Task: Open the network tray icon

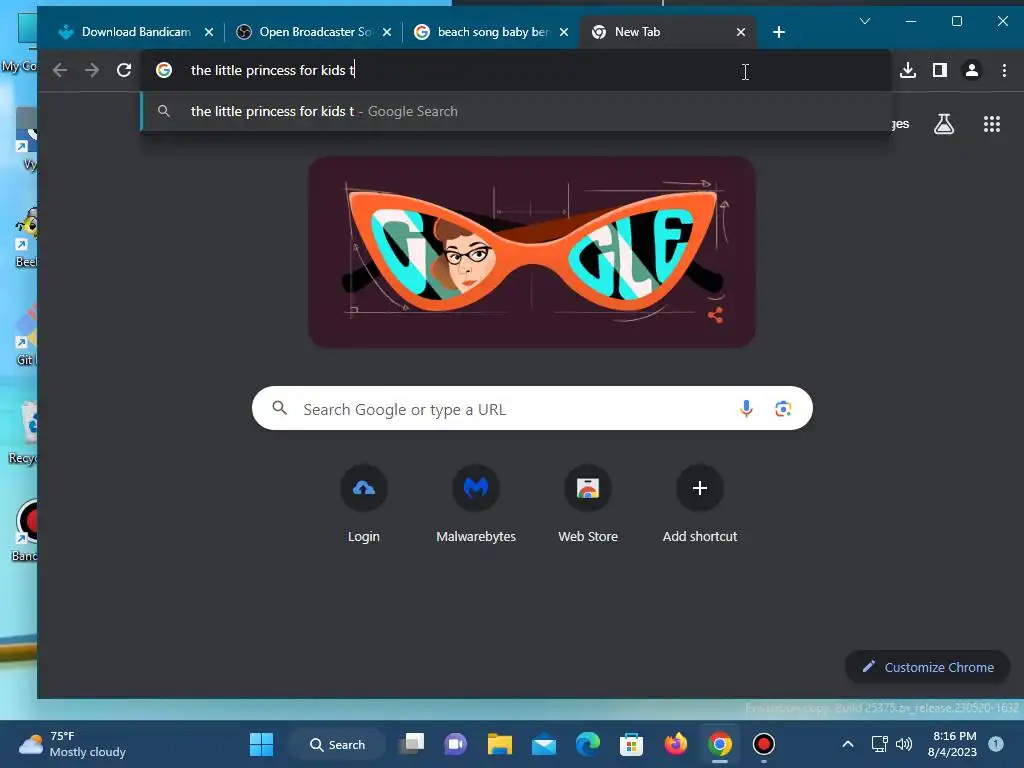Action: [880, 744]
